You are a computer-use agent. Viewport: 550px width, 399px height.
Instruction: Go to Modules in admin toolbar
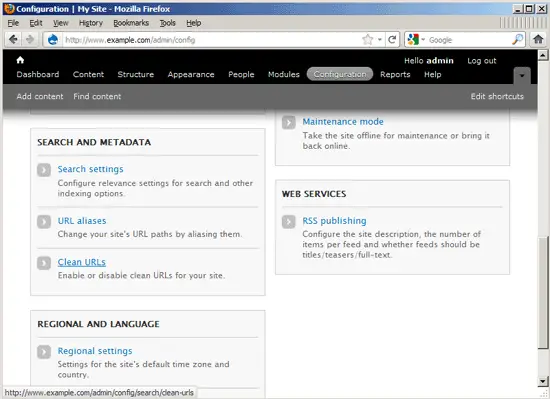tap(284, 74)
